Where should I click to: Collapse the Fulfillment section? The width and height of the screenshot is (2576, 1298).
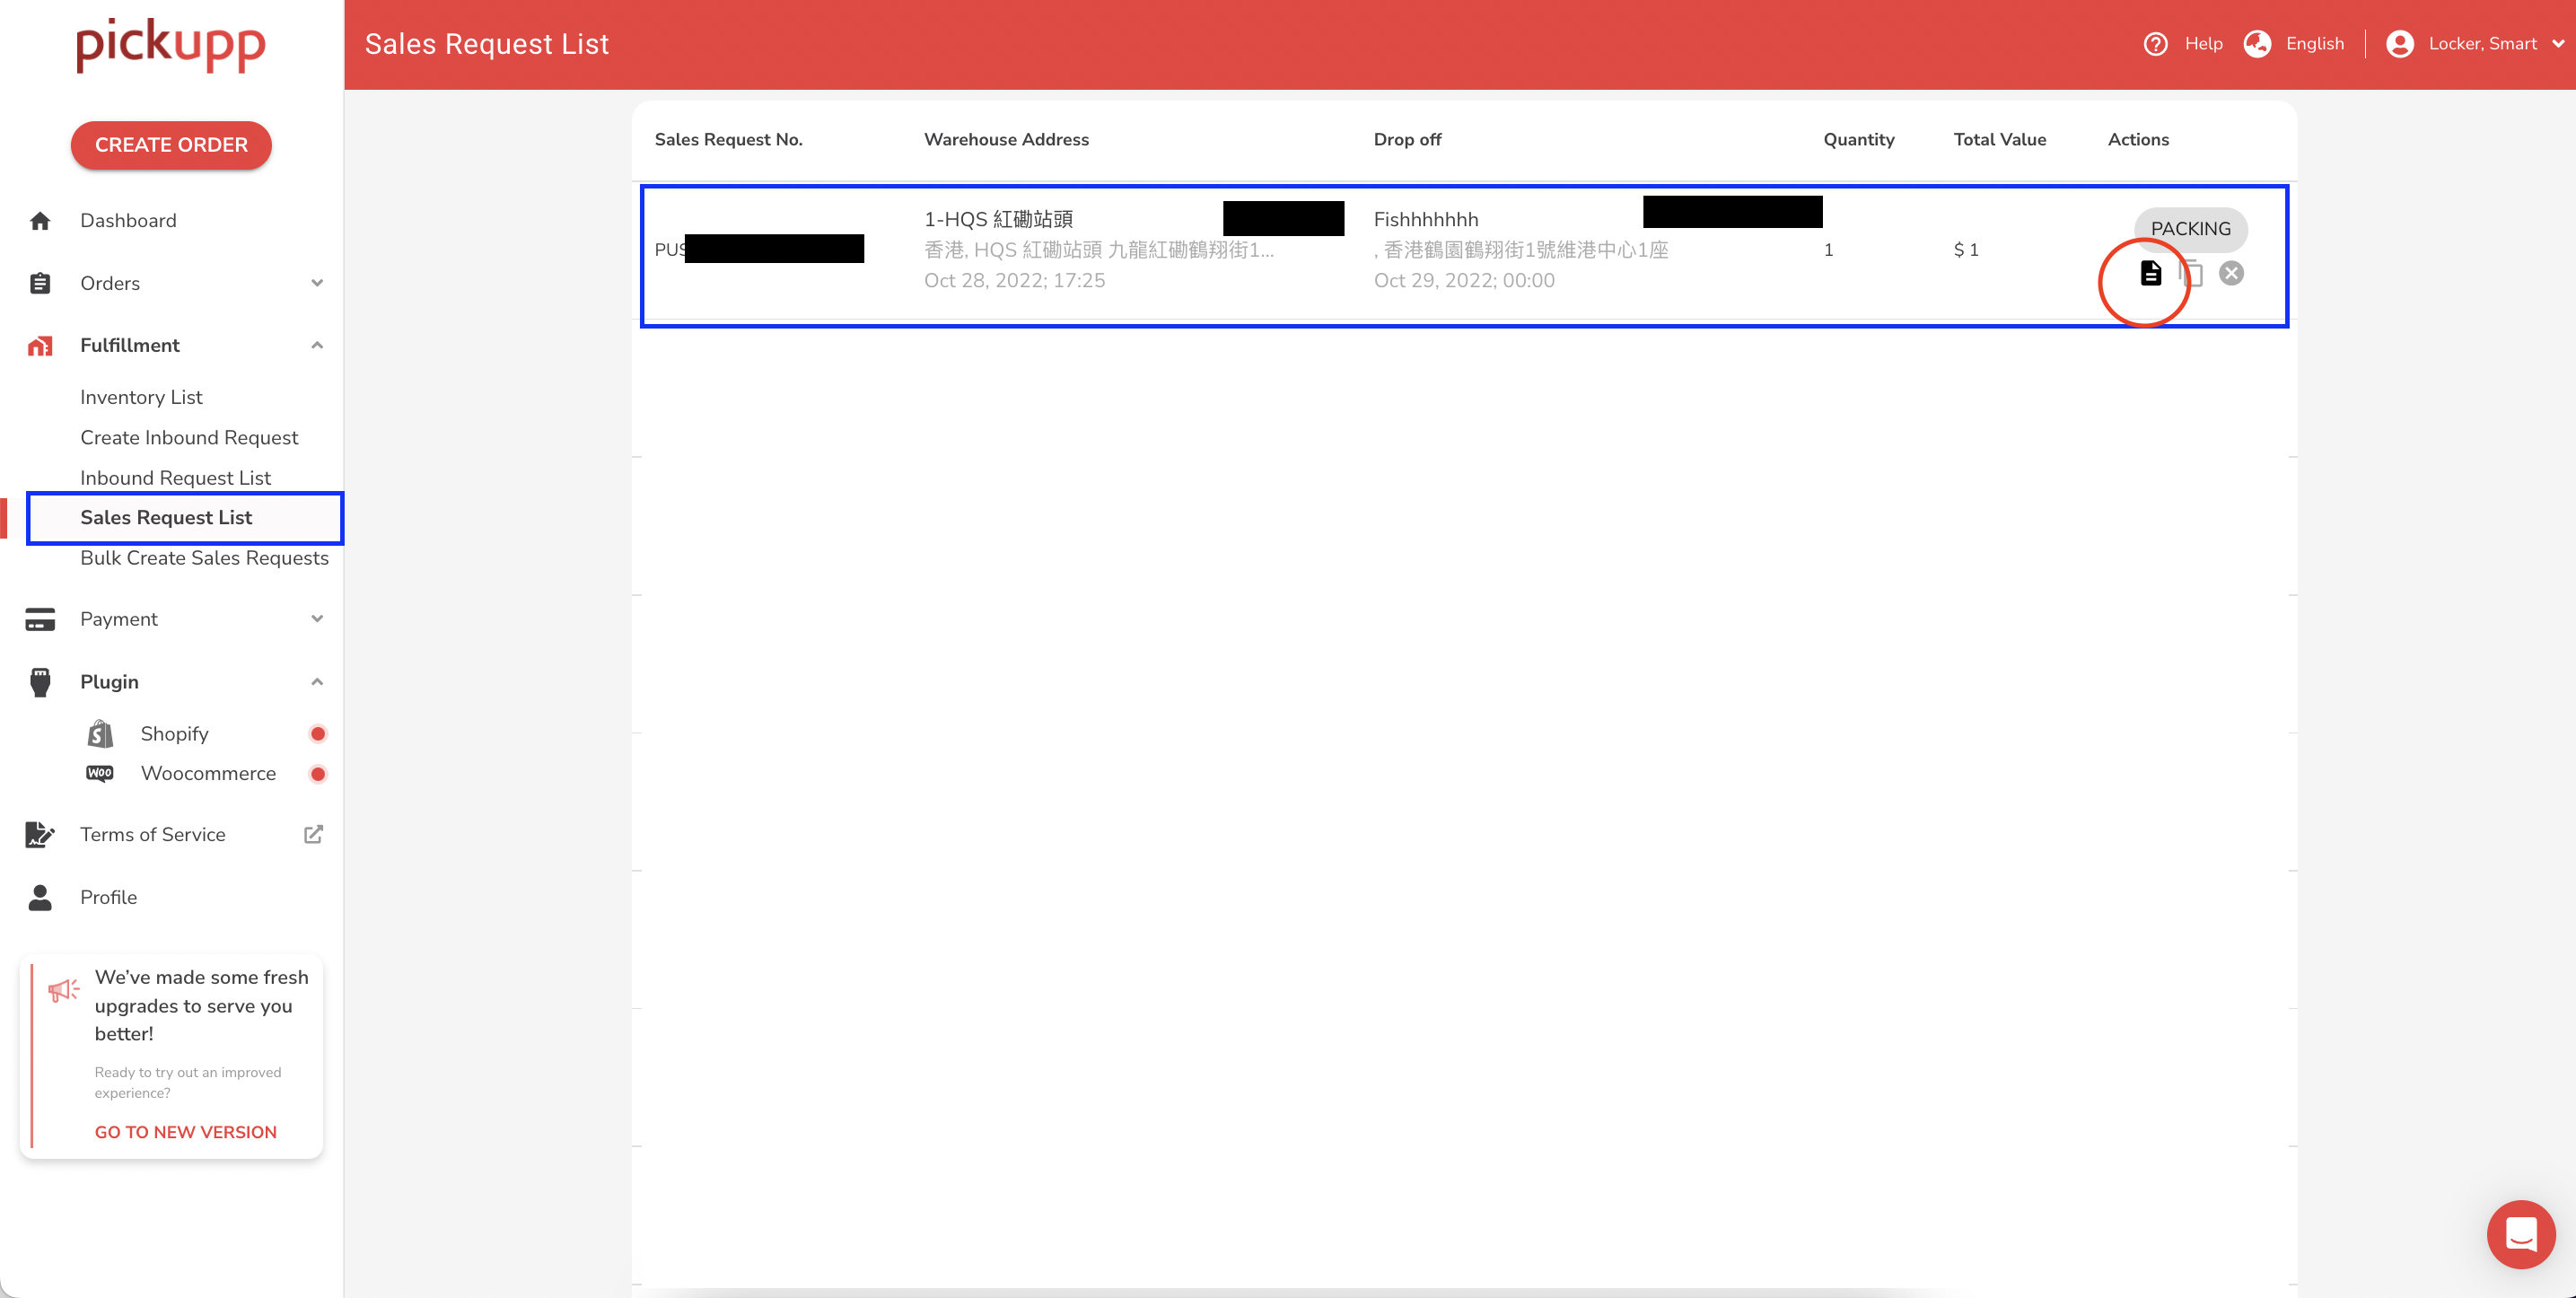pyautogui.click(x=317, y=345)
